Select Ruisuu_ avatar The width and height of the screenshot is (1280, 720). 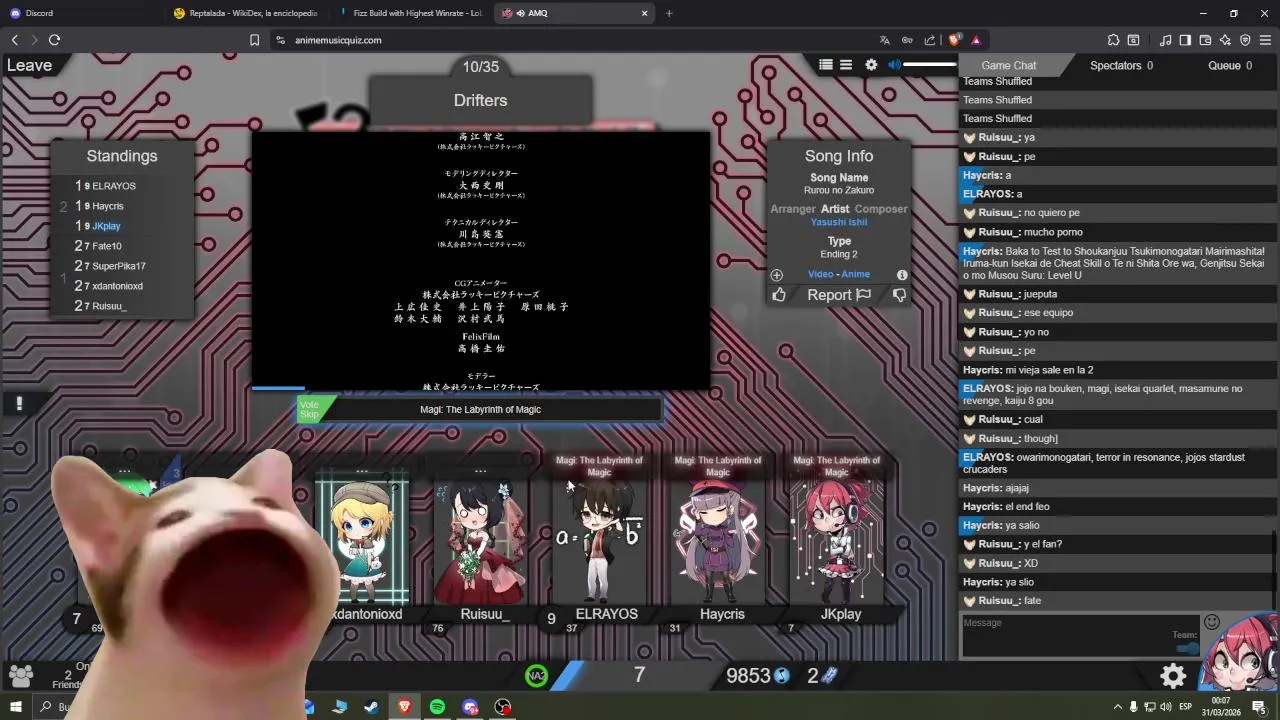coord(481,540)
